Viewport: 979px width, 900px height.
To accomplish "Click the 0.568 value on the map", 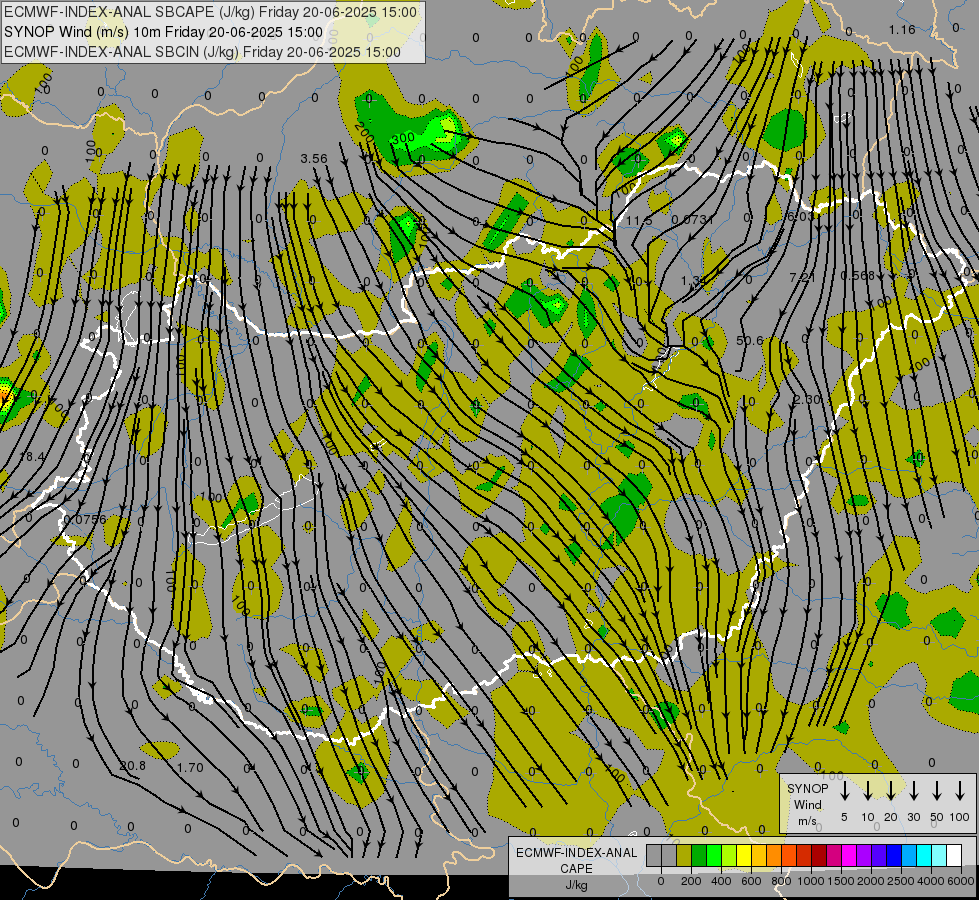I will pos(858,275).
